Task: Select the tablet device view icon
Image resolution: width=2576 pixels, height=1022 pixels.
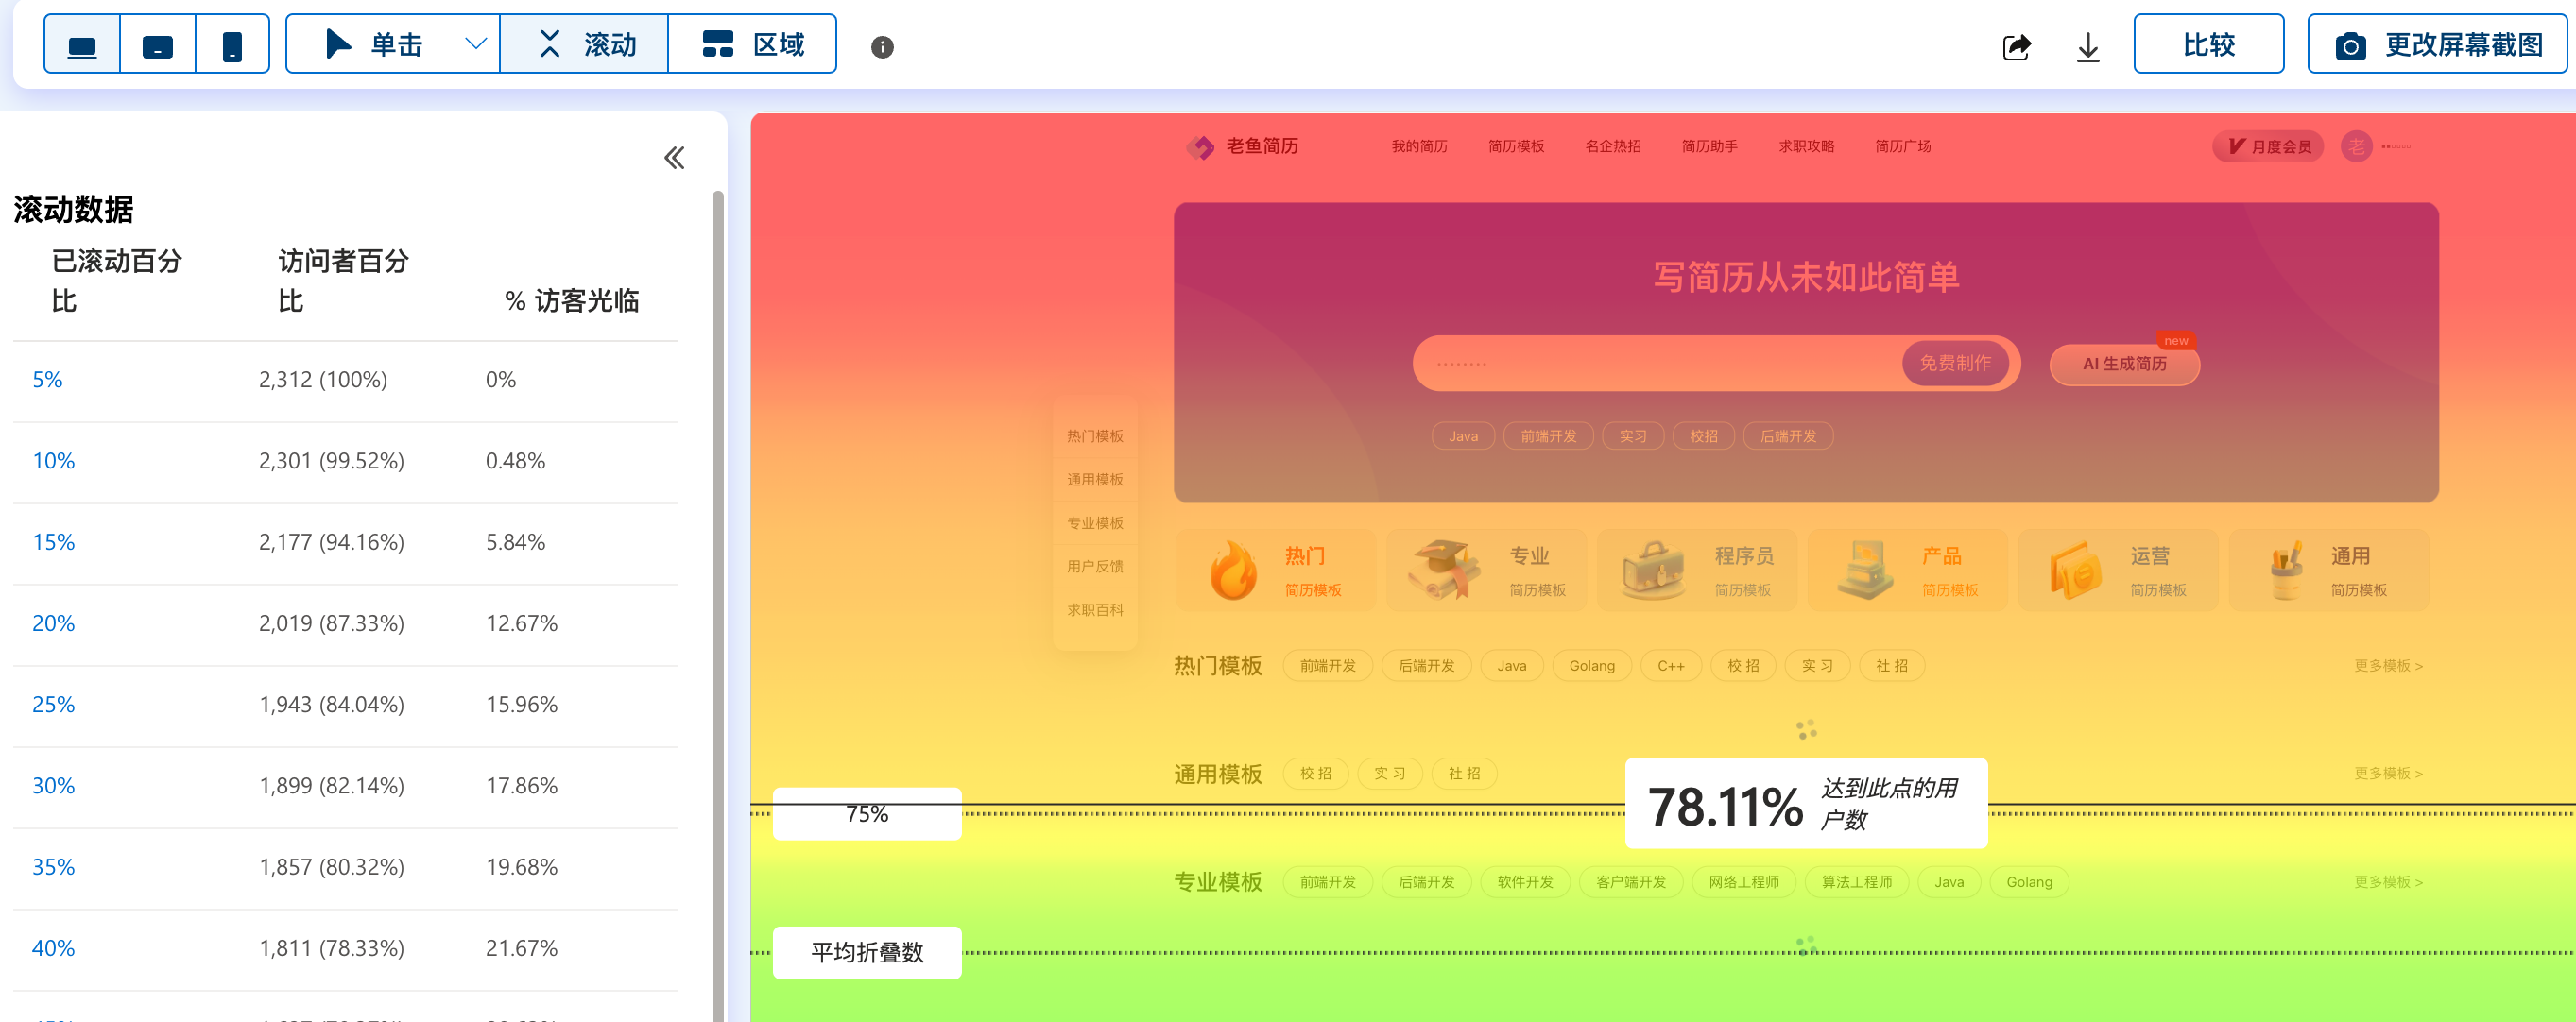Action: 158,45
